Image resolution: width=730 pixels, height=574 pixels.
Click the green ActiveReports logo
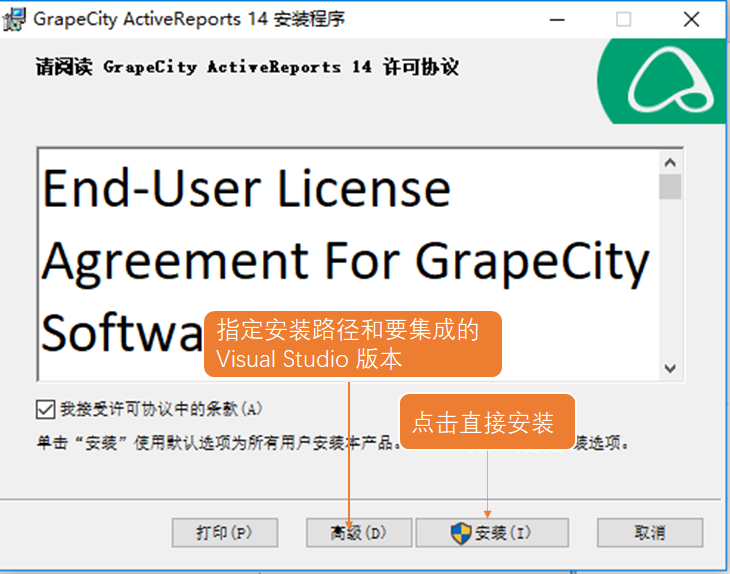click(662, 81)
